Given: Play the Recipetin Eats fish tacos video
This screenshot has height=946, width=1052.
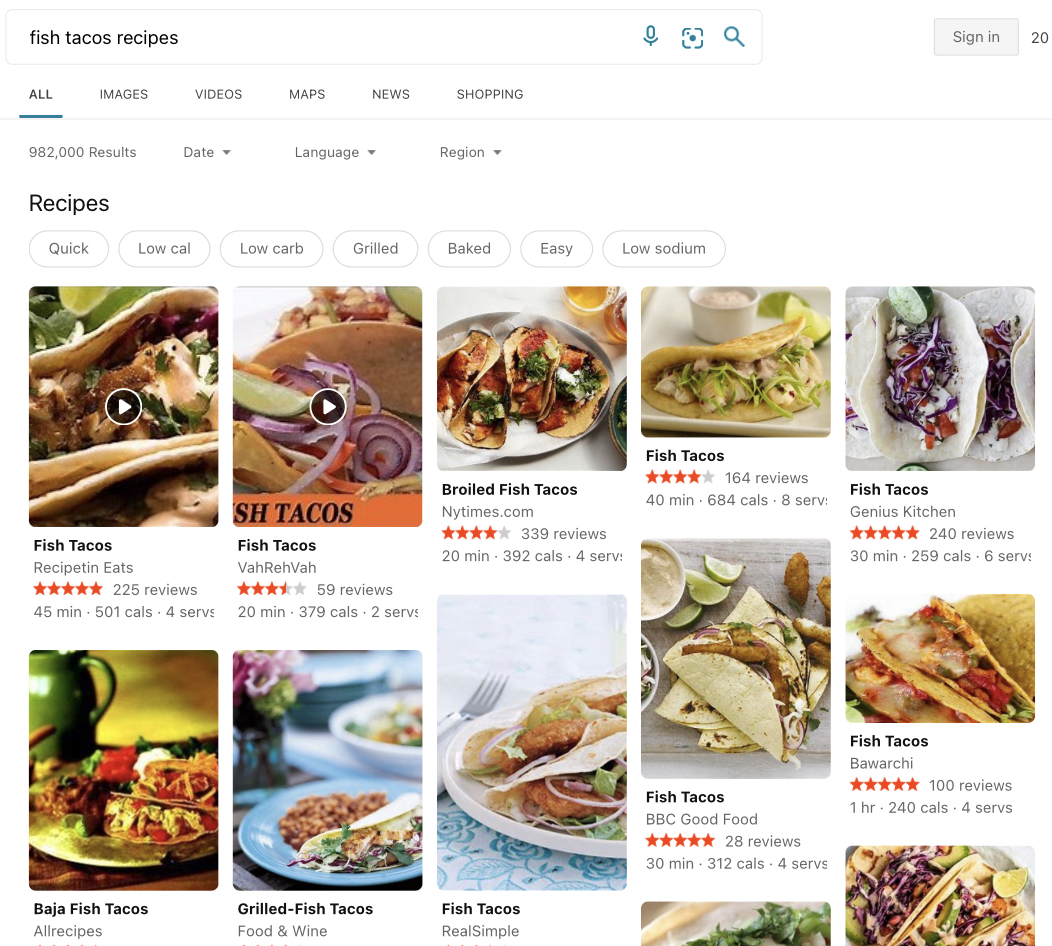Looking at the screenshot, I should tap(123, 406).
